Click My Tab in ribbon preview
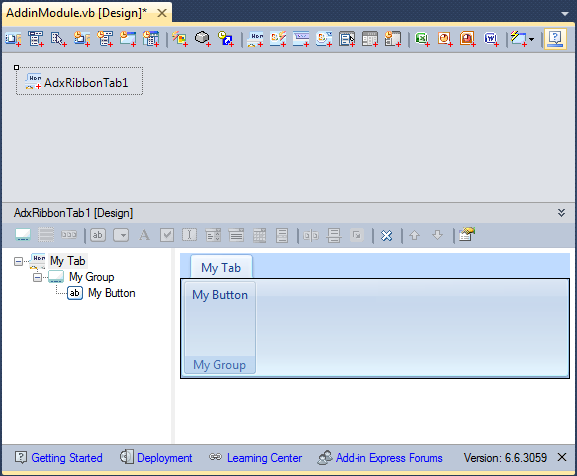Image resolution: width=577 pixels, height=476 pixels. (221, 267)
